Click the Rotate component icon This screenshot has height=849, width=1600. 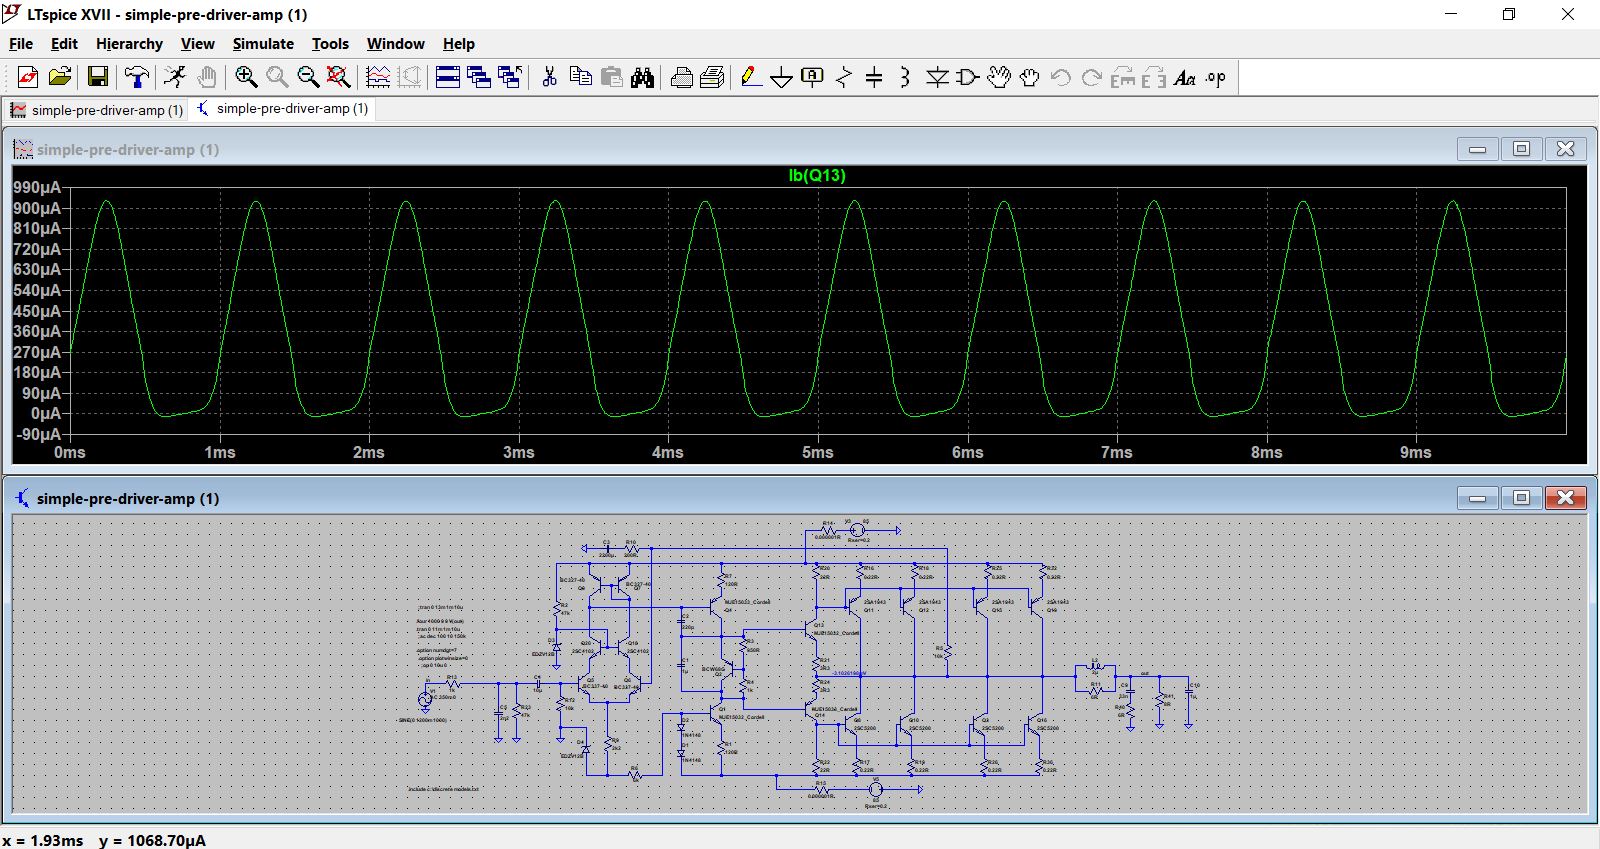pyautogui.click(x=1123, y=77)
